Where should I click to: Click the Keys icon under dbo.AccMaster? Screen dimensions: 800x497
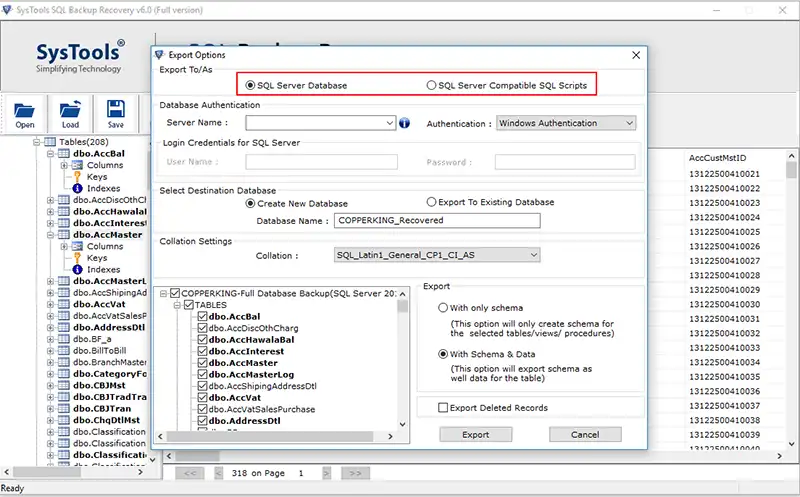coord(77,258)
